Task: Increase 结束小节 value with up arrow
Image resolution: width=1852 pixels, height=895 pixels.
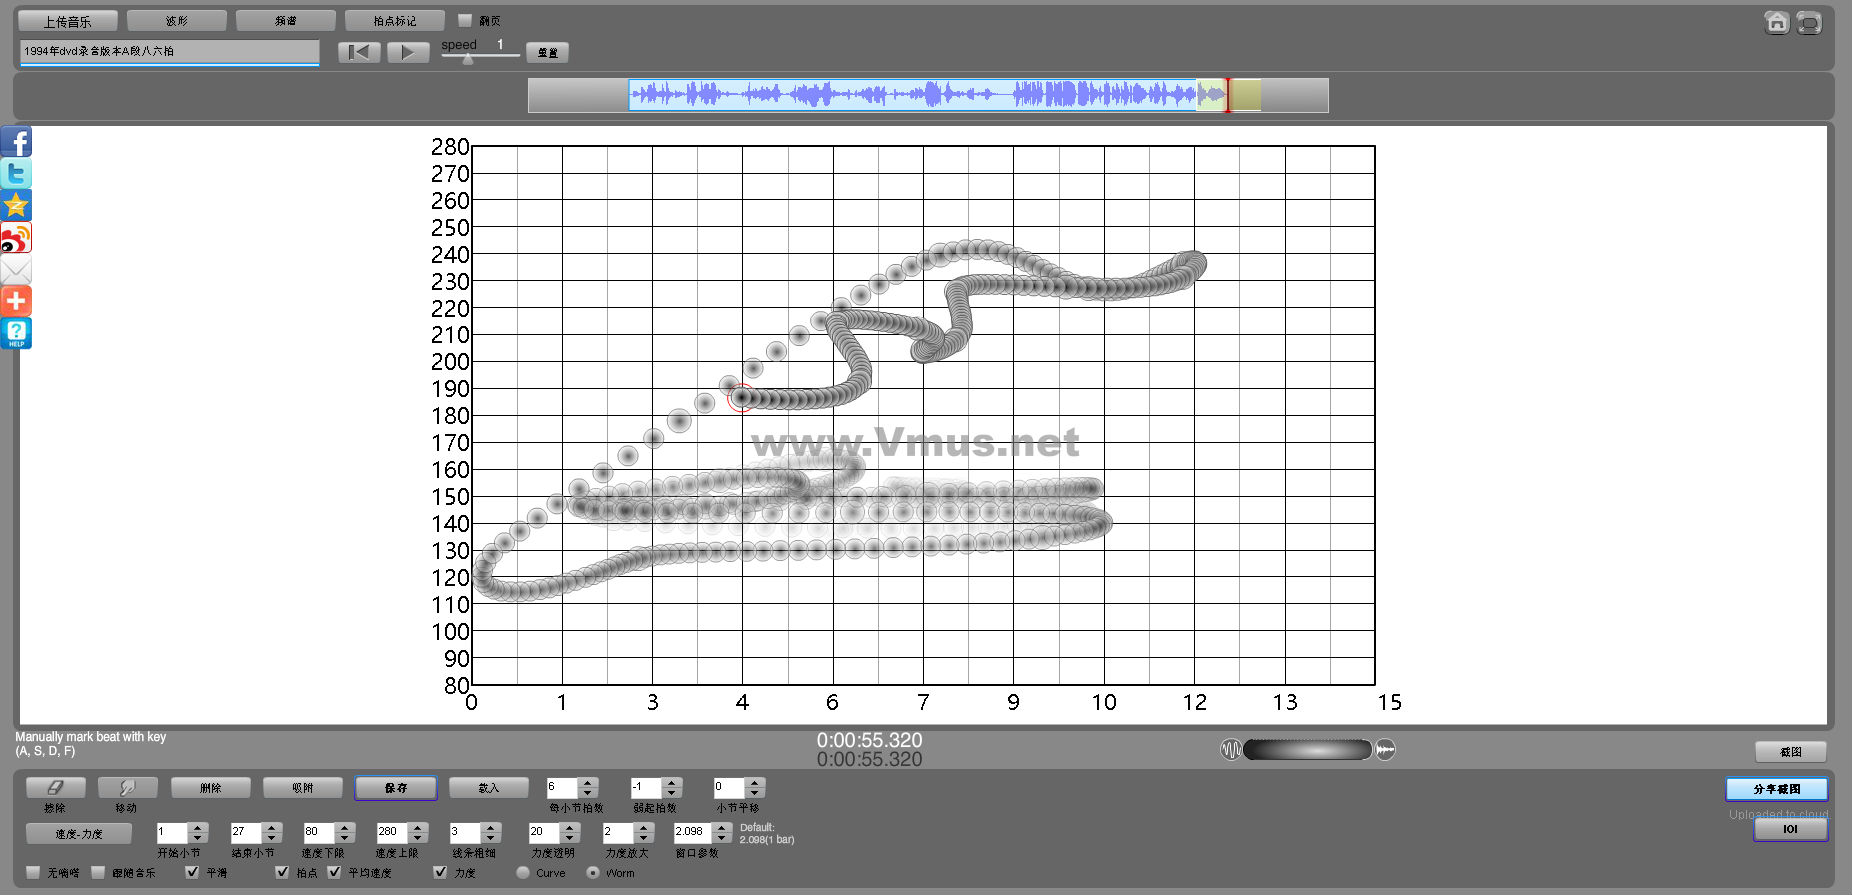Action: (x=271, y=827)
